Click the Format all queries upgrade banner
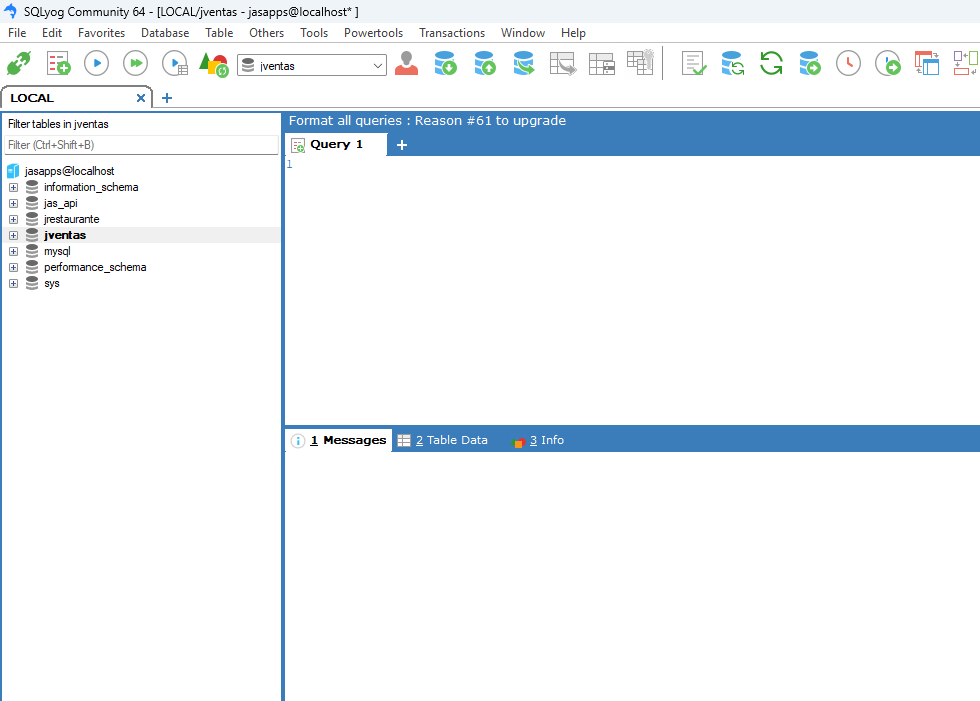980x701 pixels. pyautogui.click(x=428, y=121)
